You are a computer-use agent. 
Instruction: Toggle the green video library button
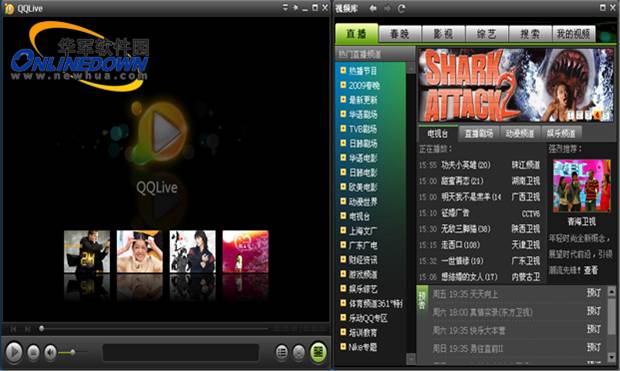[x=318, y=352]
